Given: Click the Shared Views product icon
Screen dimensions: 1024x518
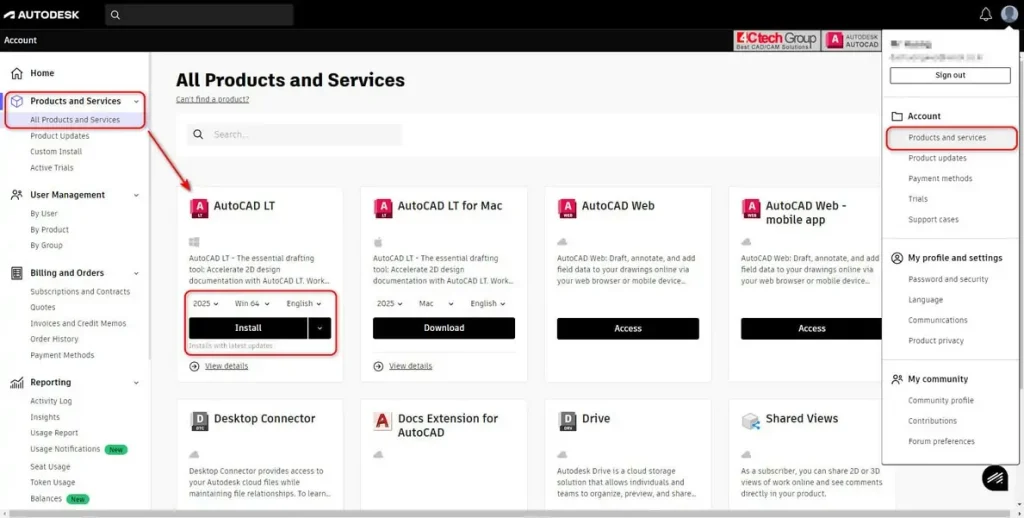Looking at the screenshot, I should pos(751,421).
